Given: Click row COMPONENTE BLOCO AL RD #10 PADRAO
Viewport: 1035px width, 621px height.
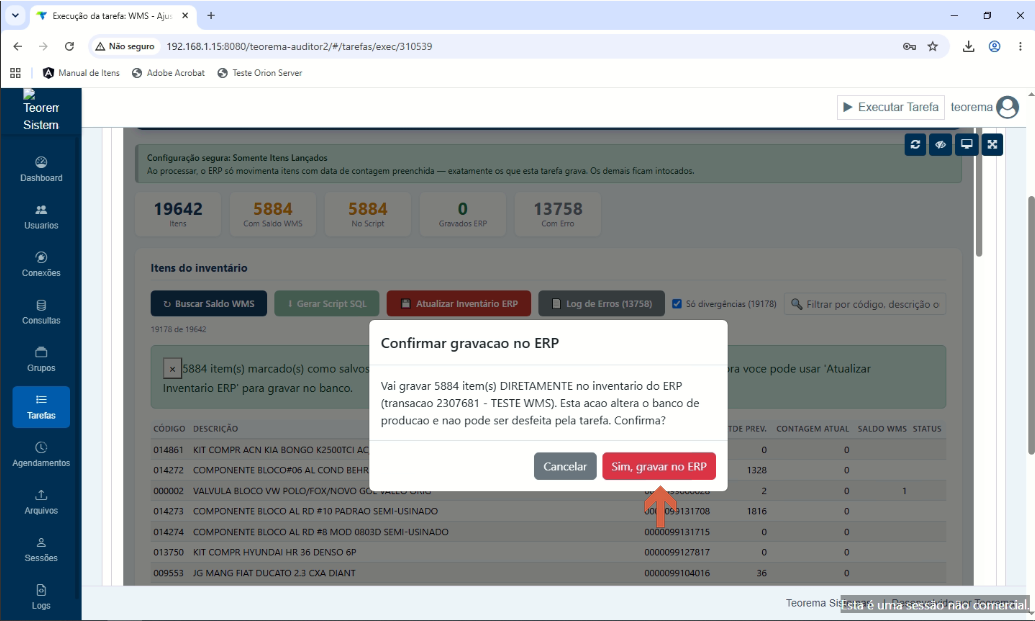Looking at the screenshot, I should click(549, 511).
